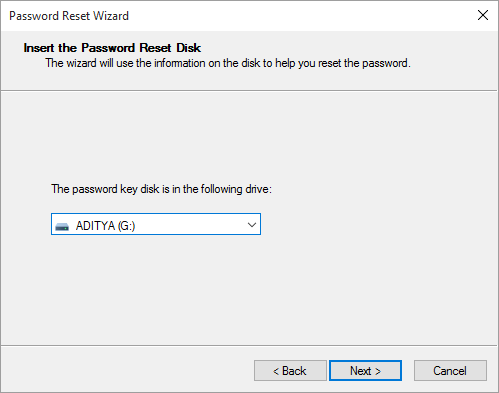
Task: Click the password key disk drive label
Action: pos(161,189)
